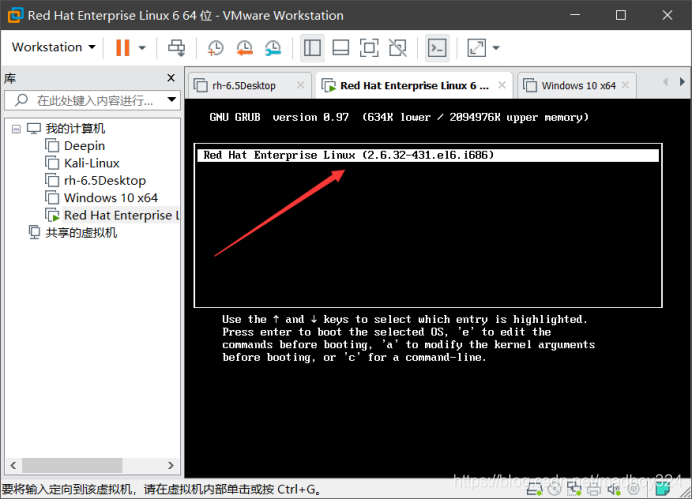Click Send Ctrl+Alt+Del toolbar icon

tap(177, 48)
